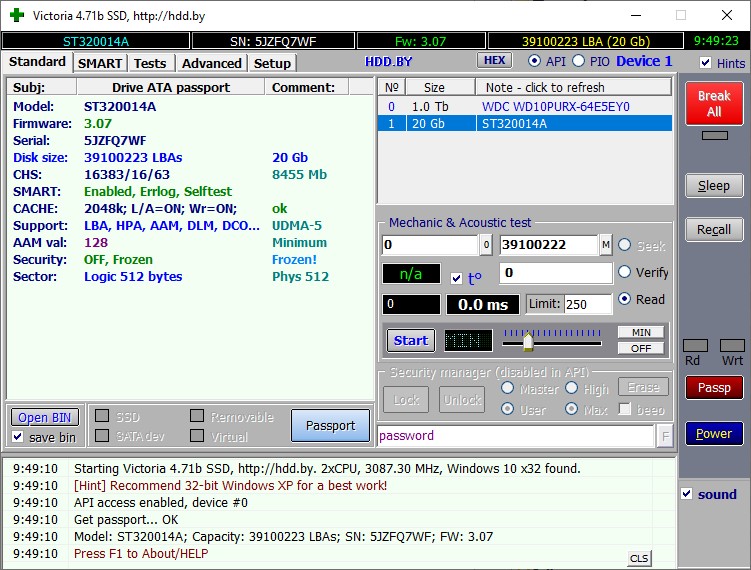Switch to the SMART tab
This screenshot has height=570, width=751.
[x=100, y=63]
